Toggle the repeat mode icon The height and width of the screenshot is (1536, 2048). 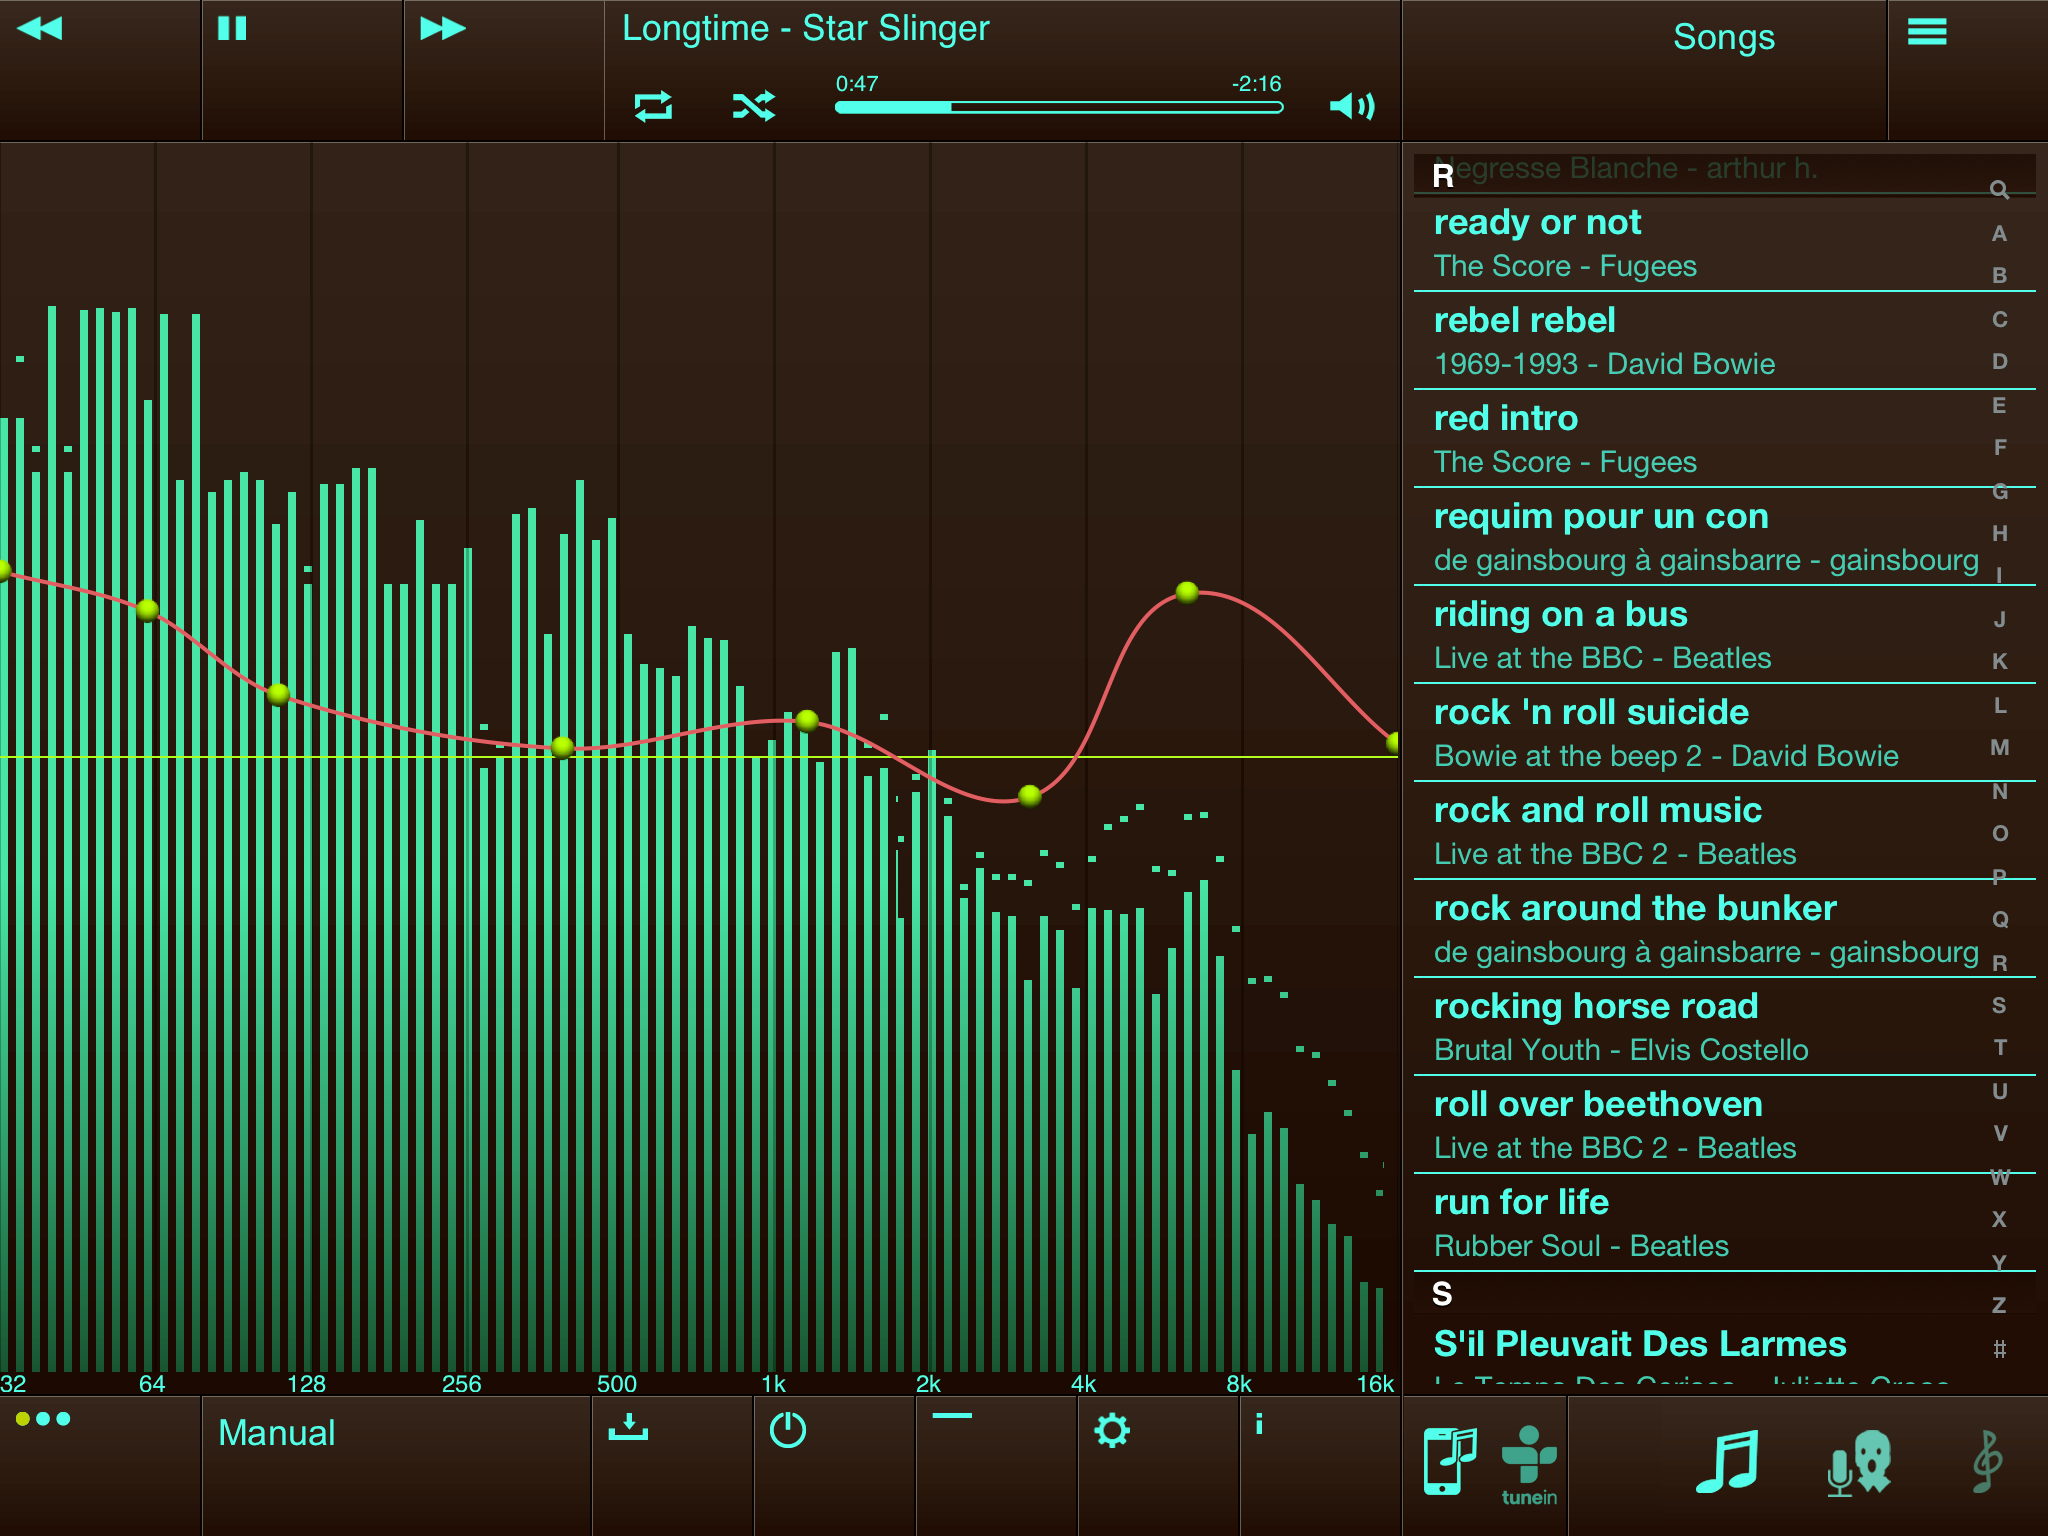[653, 106]
